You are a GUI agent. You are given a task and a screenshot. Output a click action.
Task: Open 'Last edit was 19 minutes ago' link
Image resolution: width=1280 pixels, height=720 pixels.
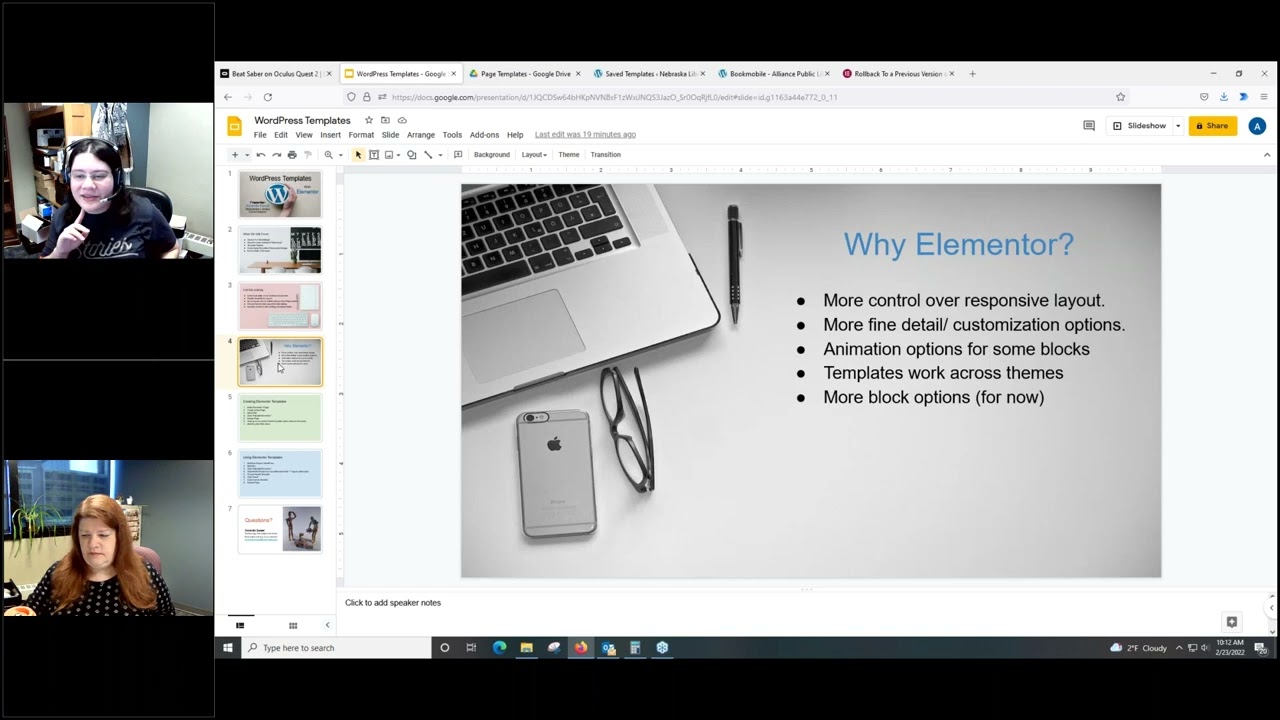585,135
